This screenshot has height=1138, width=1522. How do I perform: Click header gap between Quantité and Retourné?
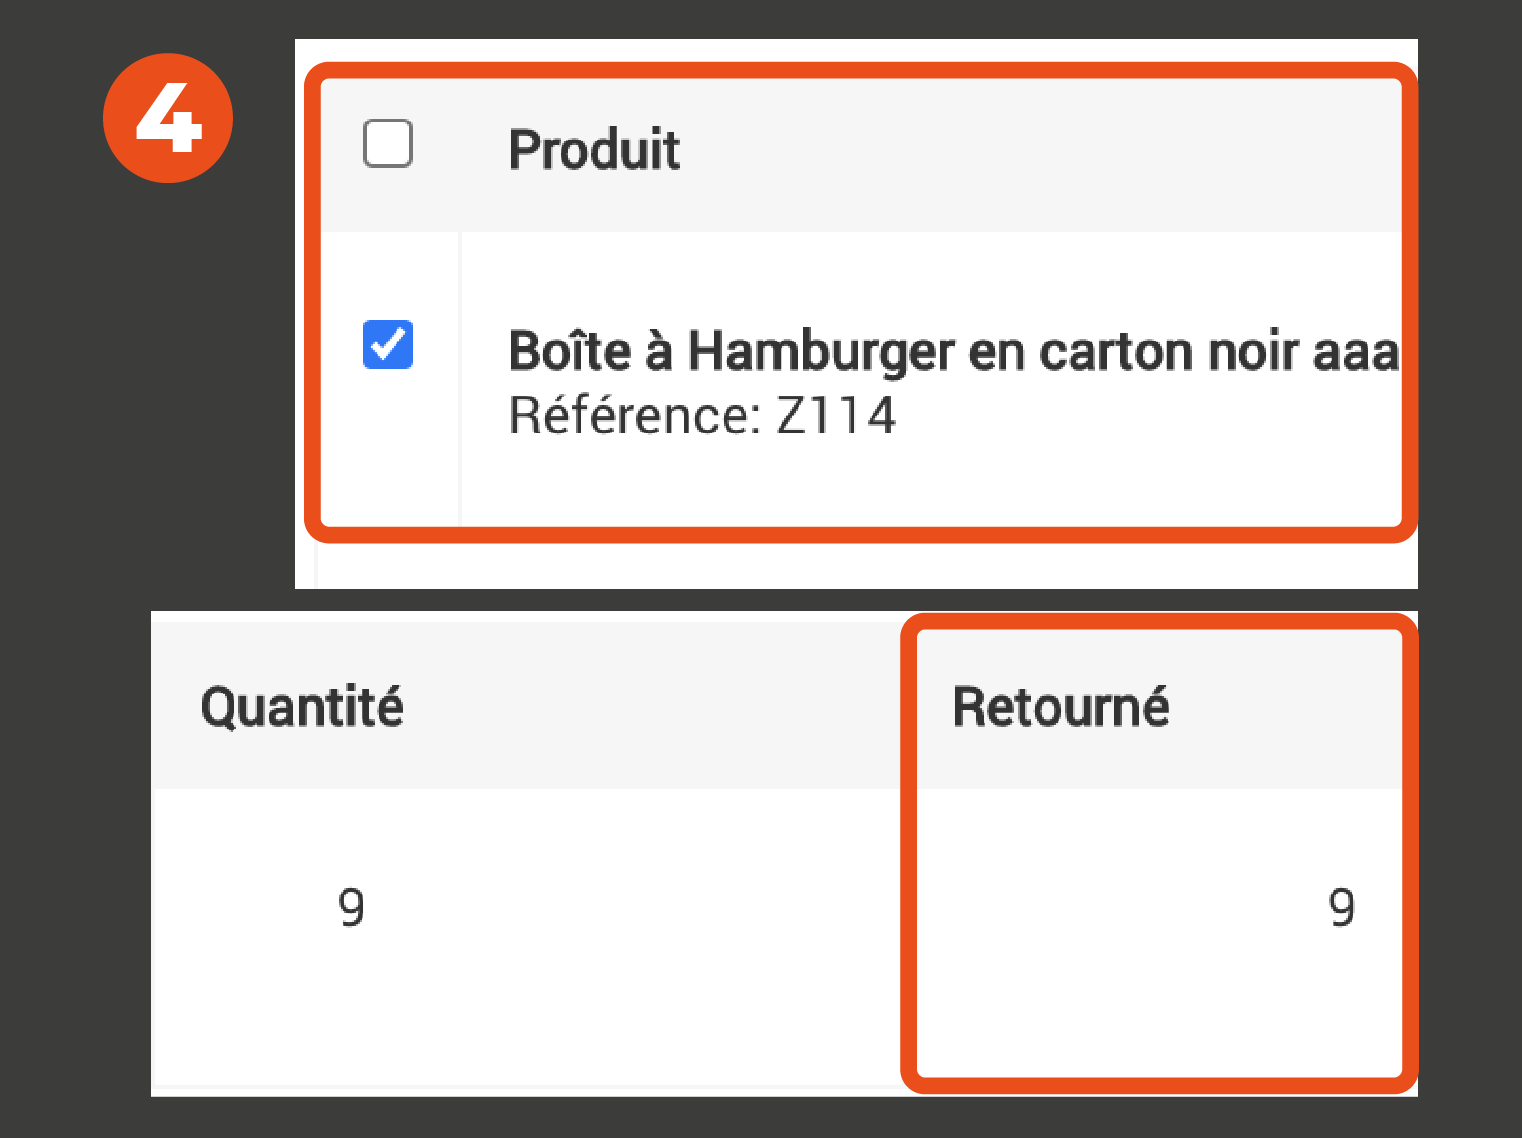tap(650, 707)
